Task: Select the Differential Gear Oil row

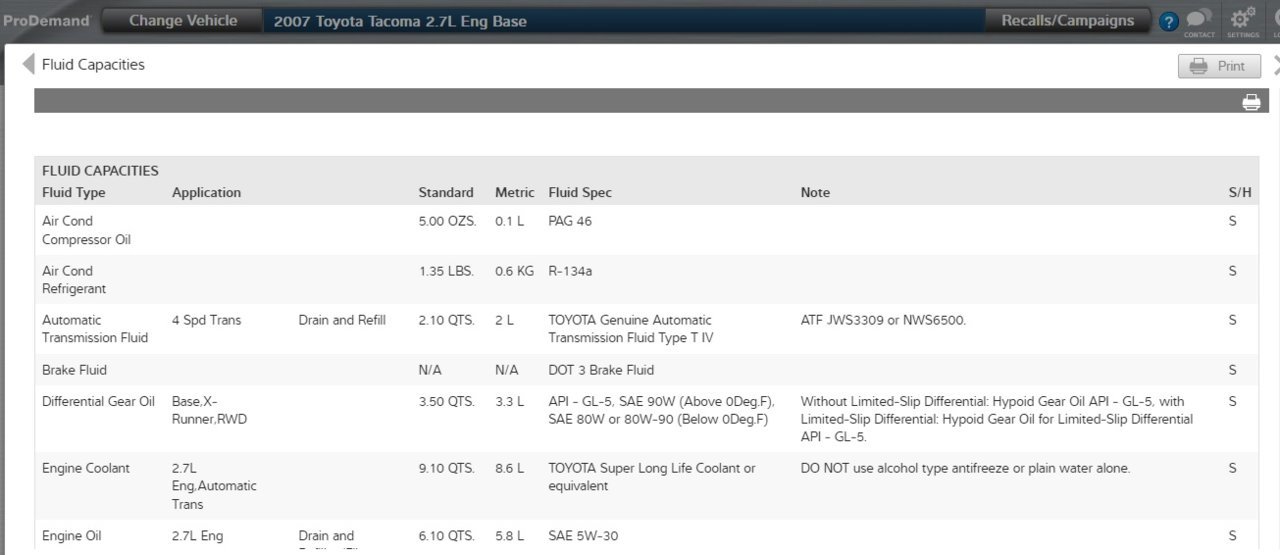Action: point(647,419)
